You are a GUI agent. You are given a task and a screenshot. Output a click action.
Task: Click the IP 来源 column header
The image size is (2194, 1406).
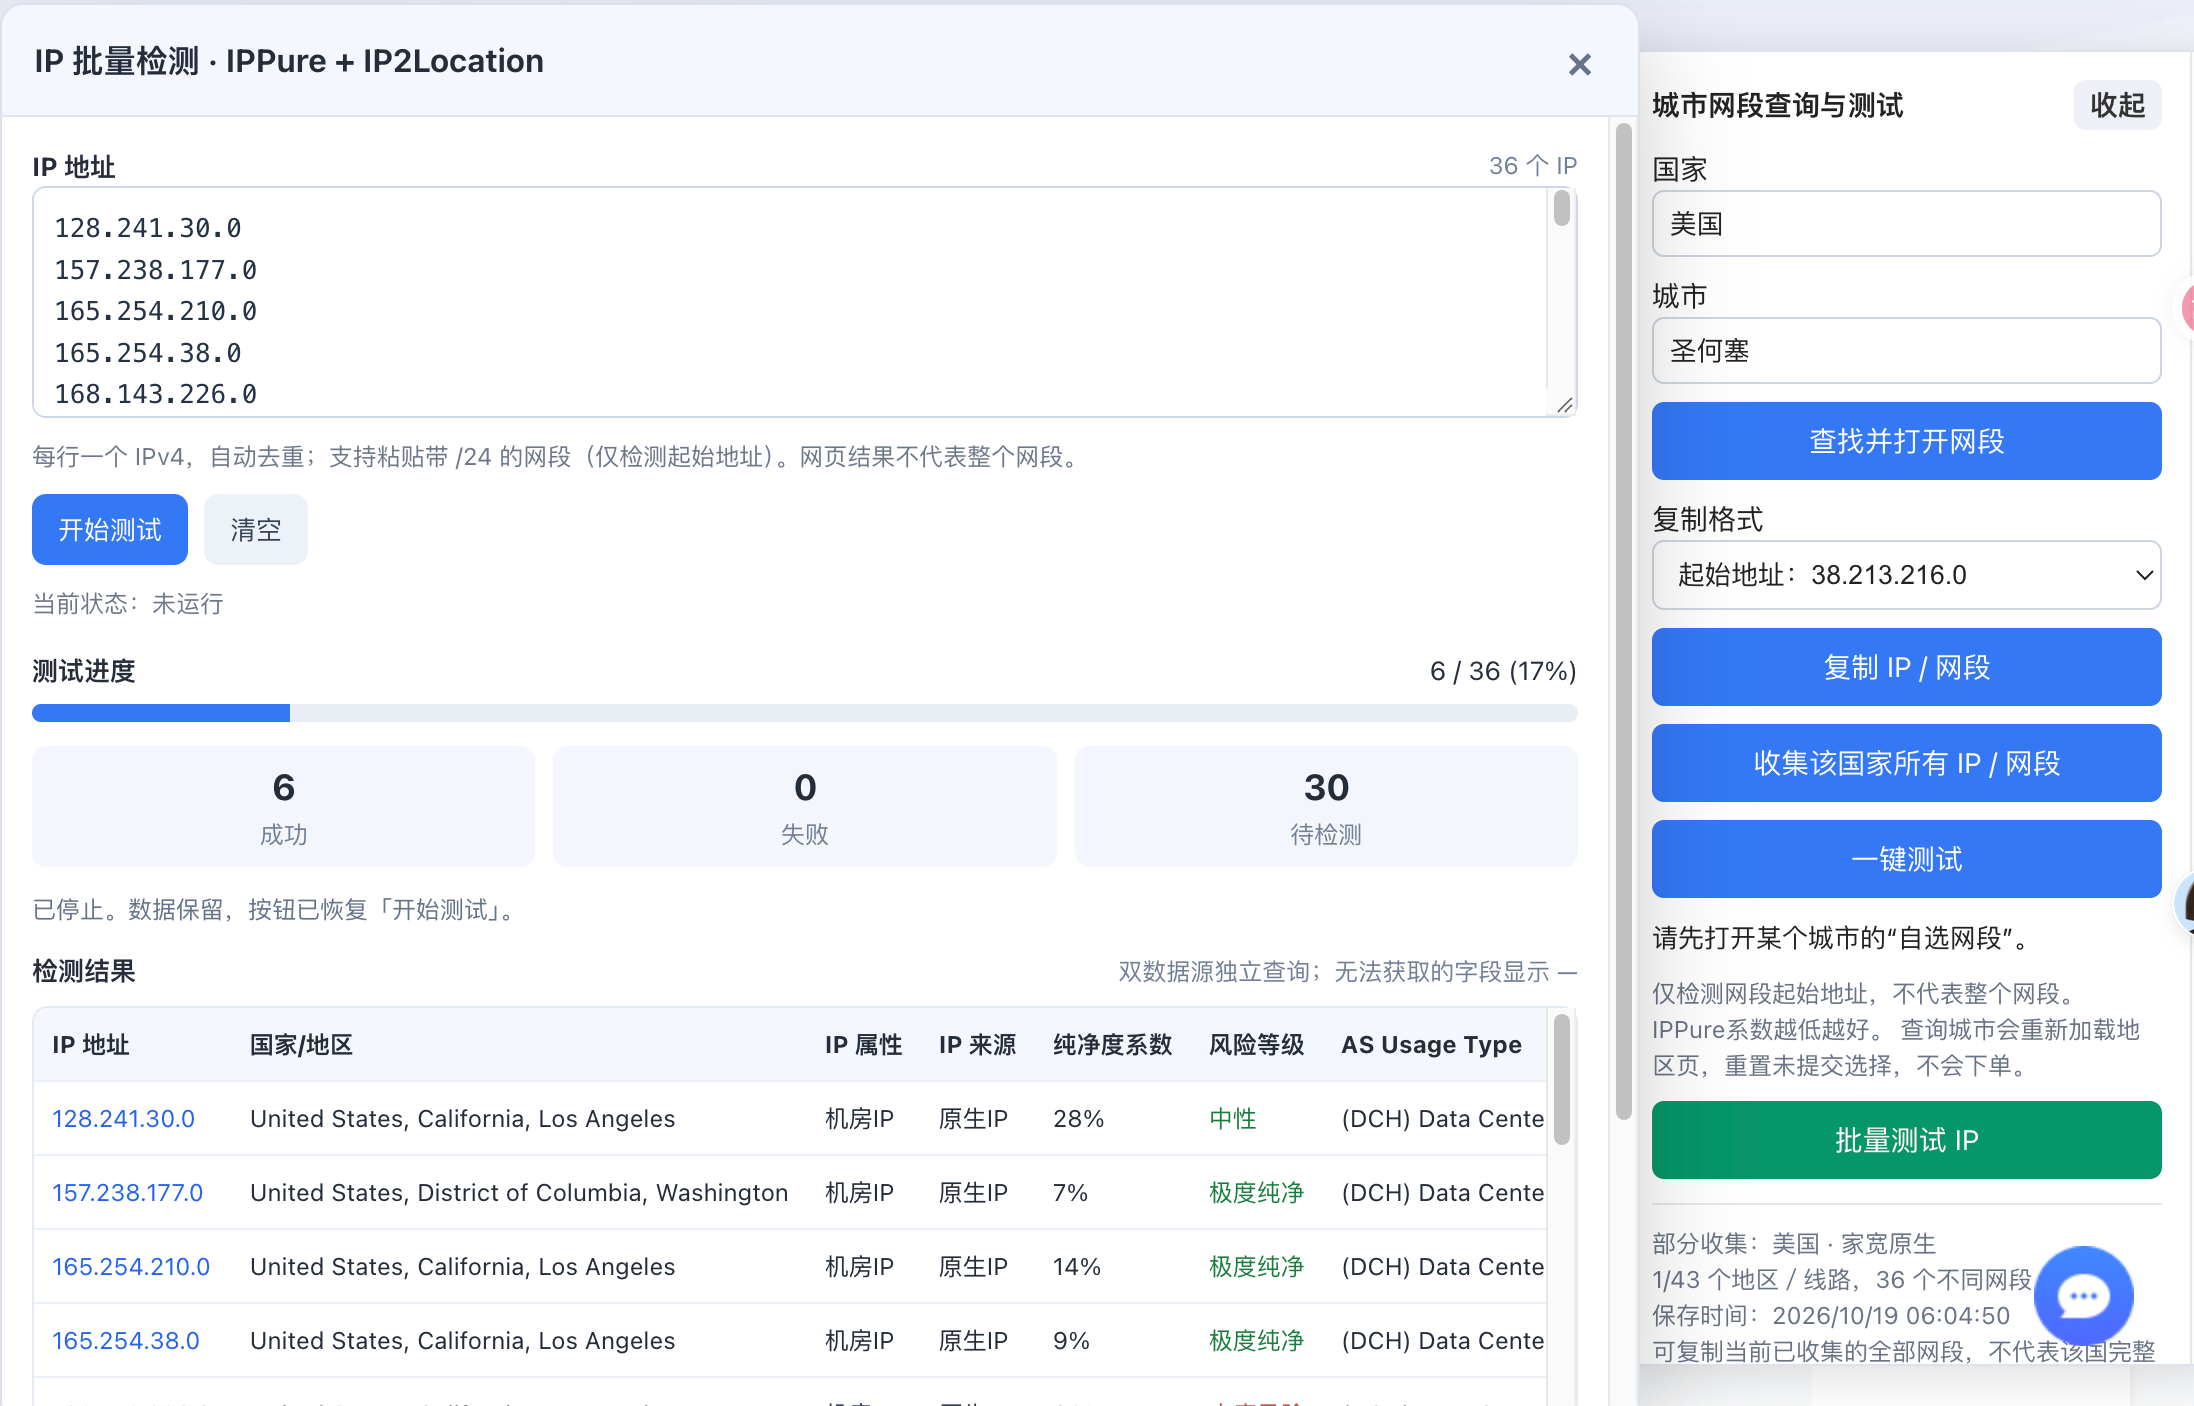point(977,1045)
